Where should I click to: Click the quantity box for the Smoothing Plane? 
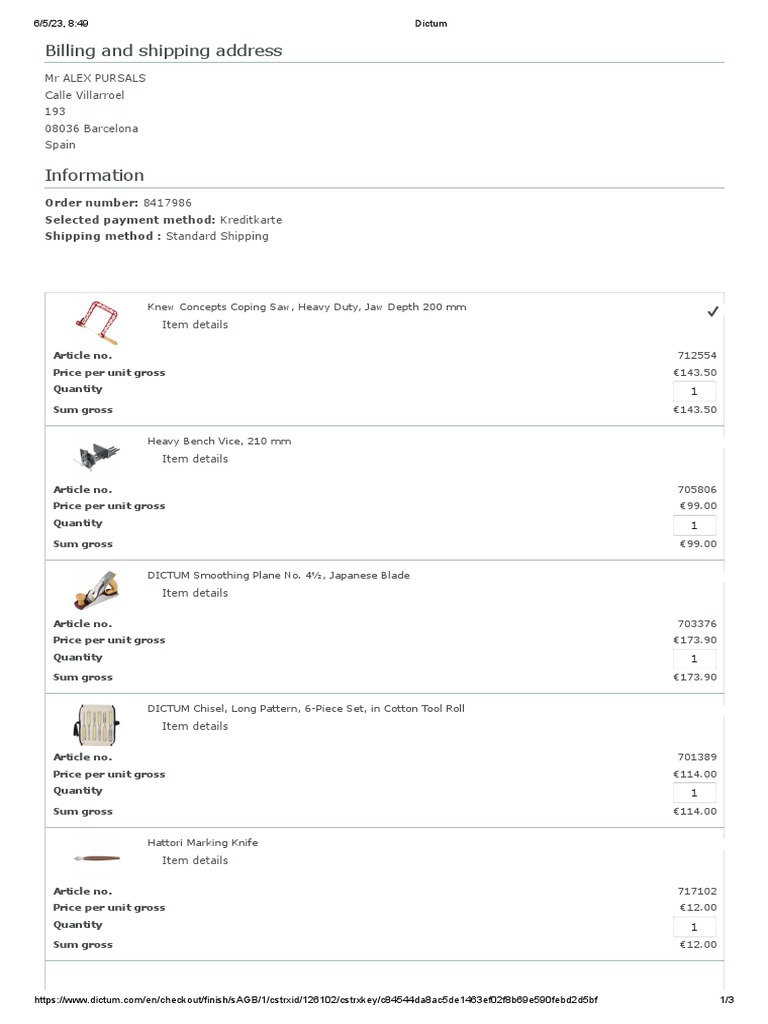click(694, 659)
